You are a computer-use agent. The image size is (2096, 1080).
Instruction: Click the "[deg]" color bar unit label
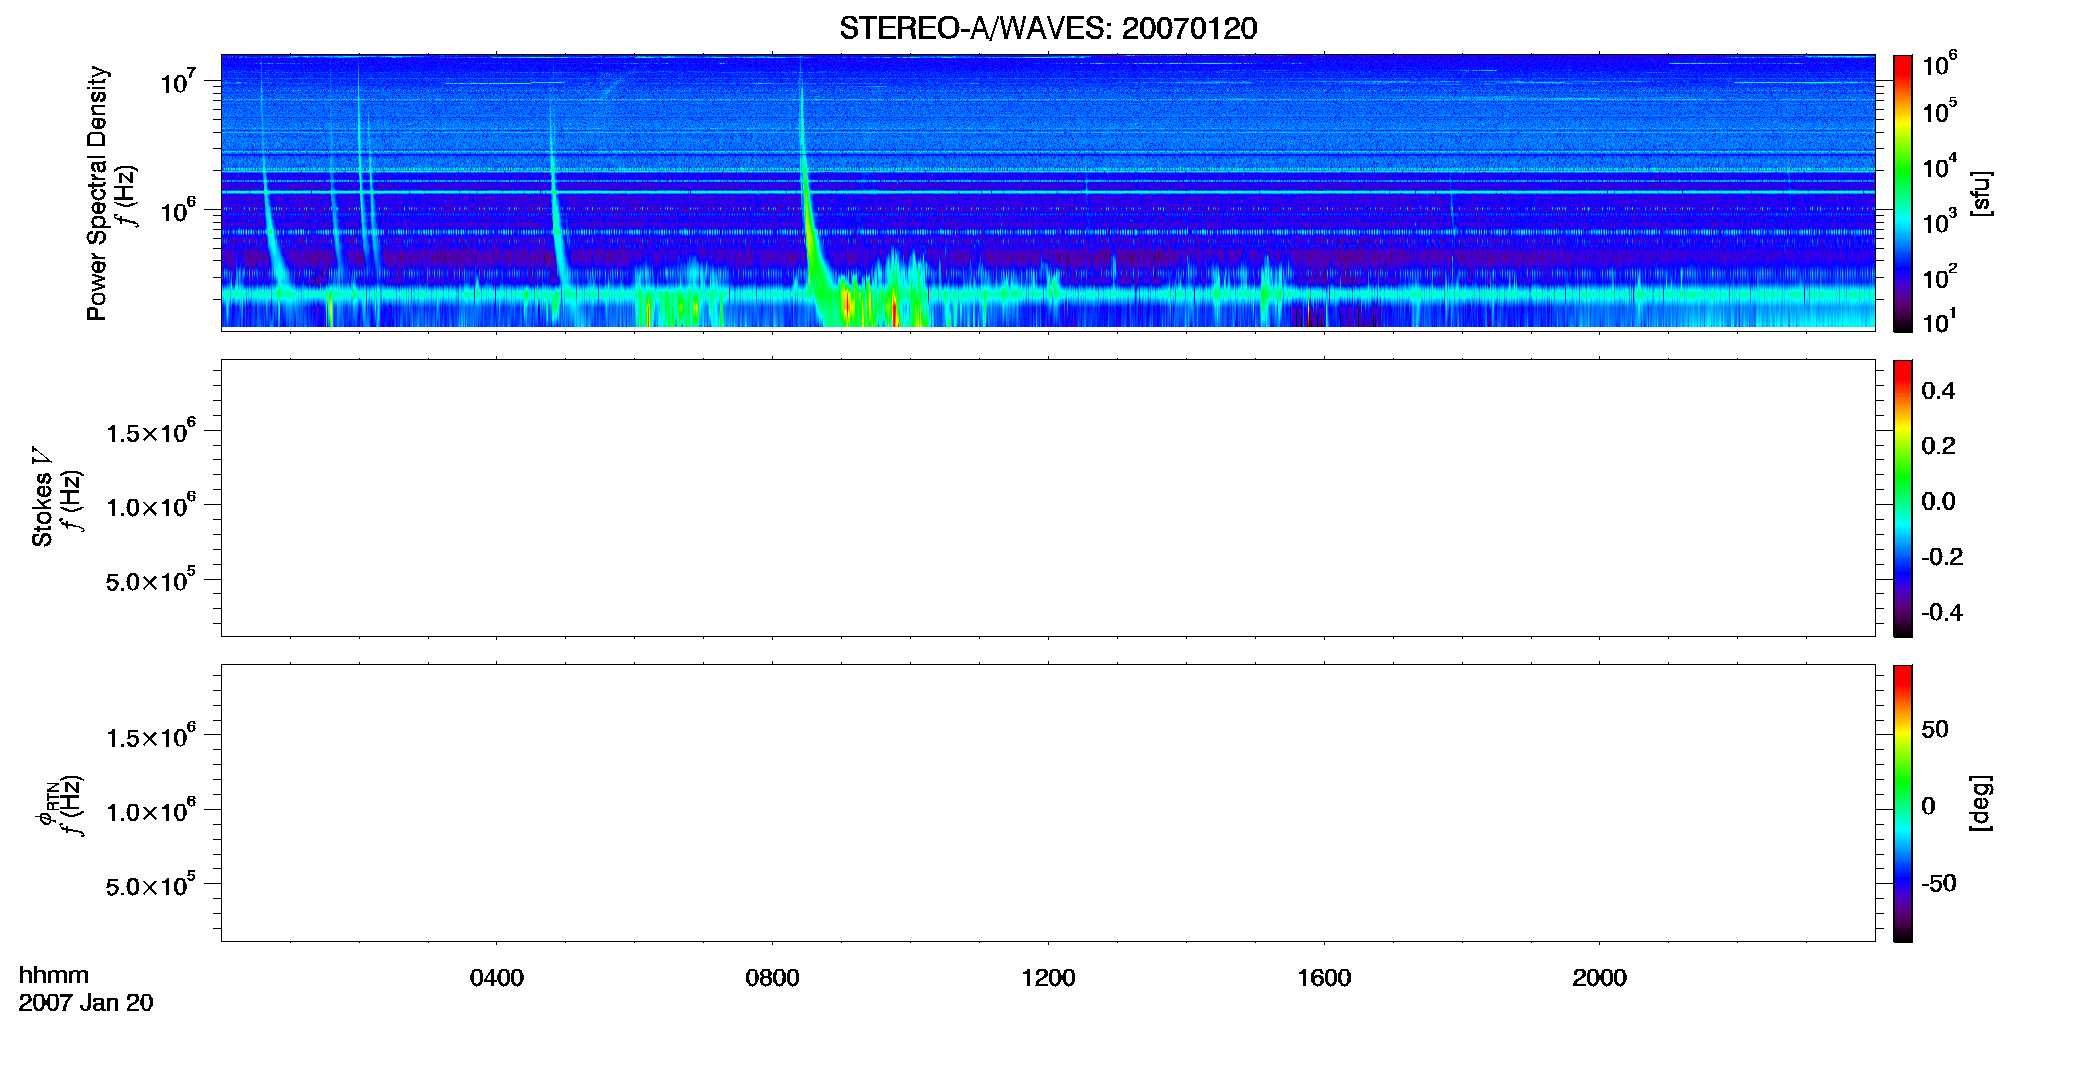point(1981,803)
